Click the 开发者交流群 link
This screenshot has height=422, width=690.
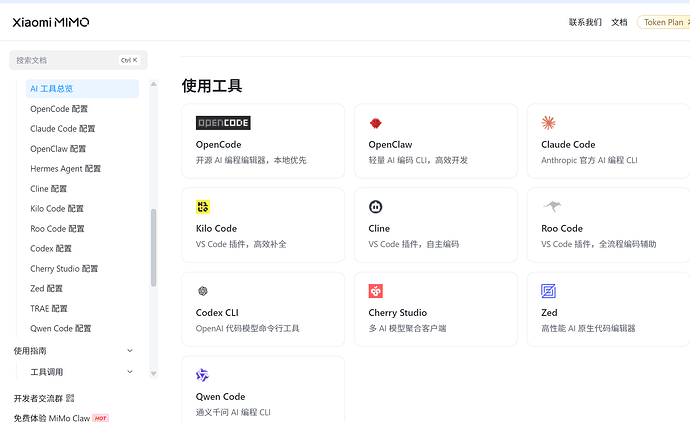point(38,398)
